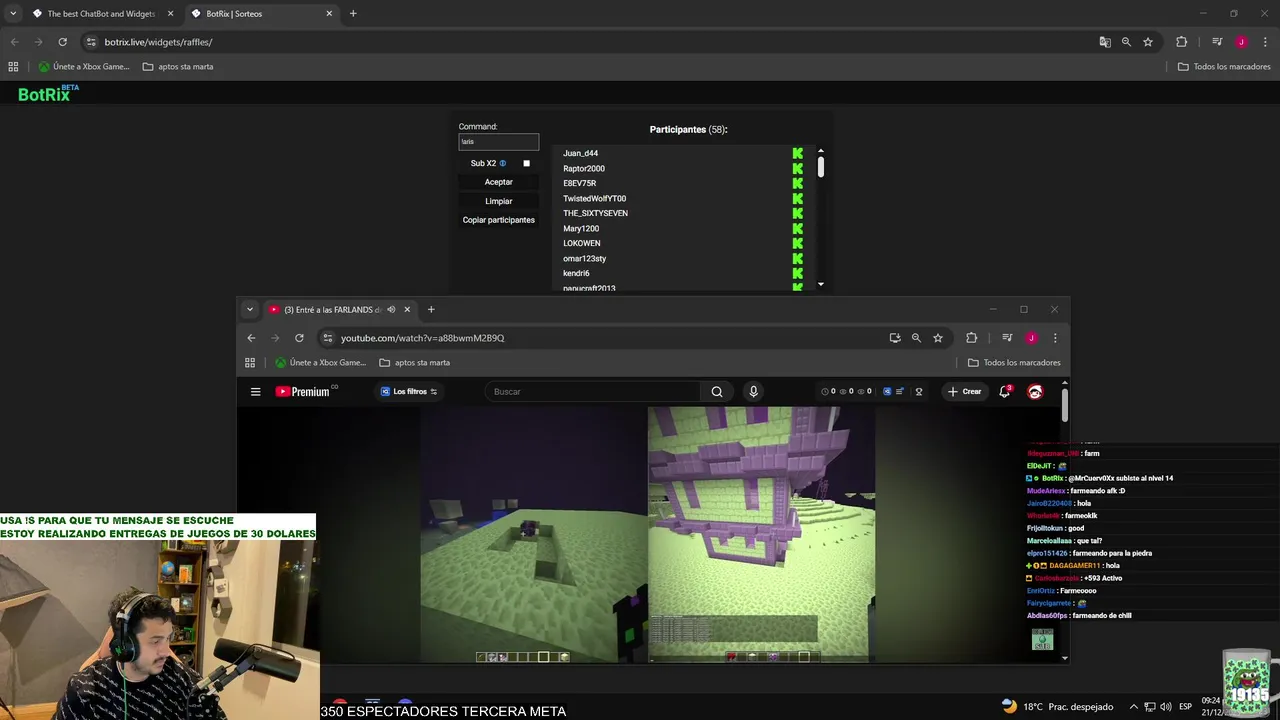The width and height of the screenshot is (1280, 720).
Task: Select the BotRix | Sorteos tab
Action: click(262, 14)
